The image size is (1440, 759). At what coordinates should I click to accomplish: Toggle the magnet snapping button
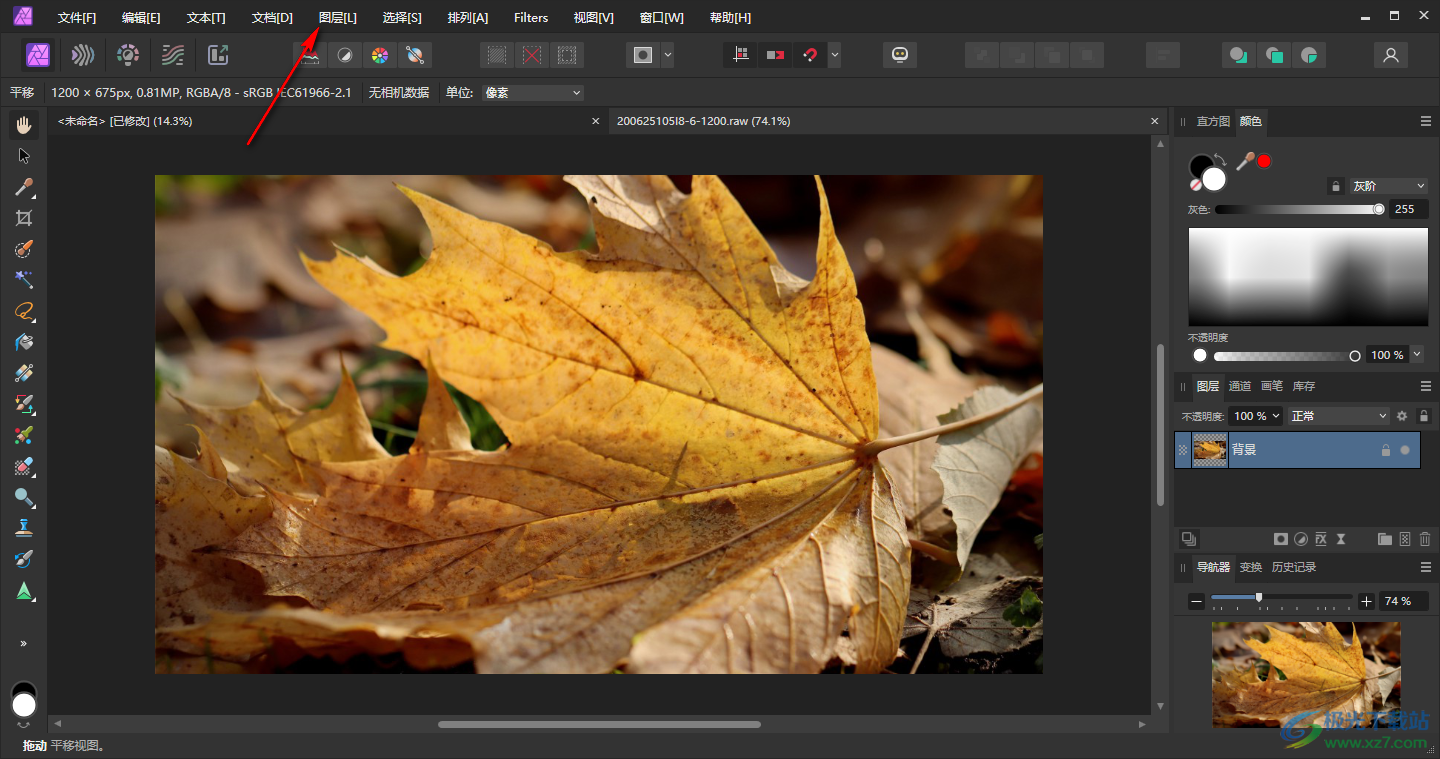(810, 55)
